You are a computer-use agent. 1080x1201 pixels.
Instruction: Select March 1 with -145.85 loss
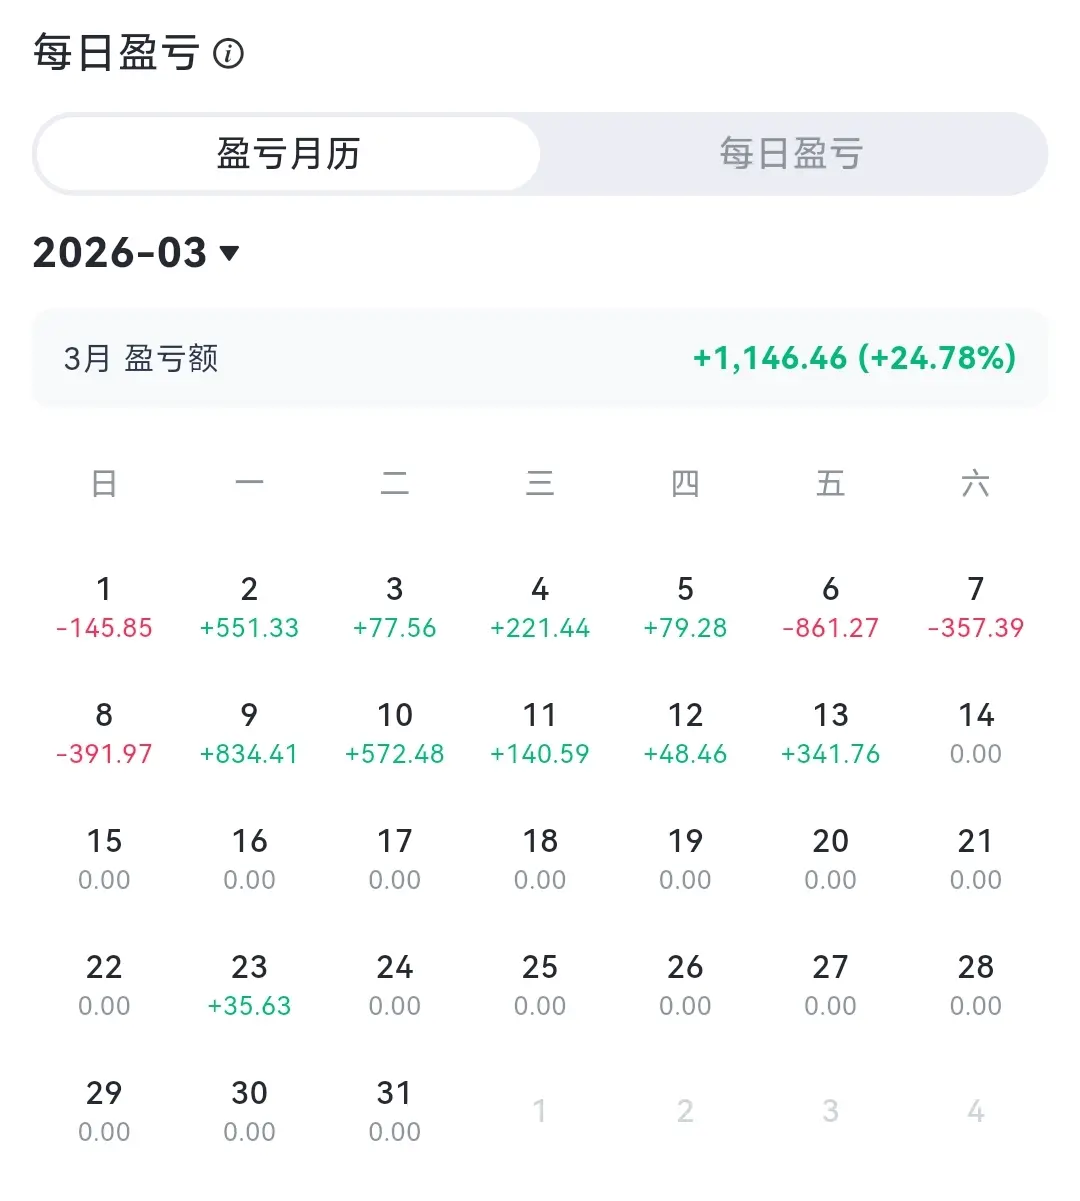104,608
